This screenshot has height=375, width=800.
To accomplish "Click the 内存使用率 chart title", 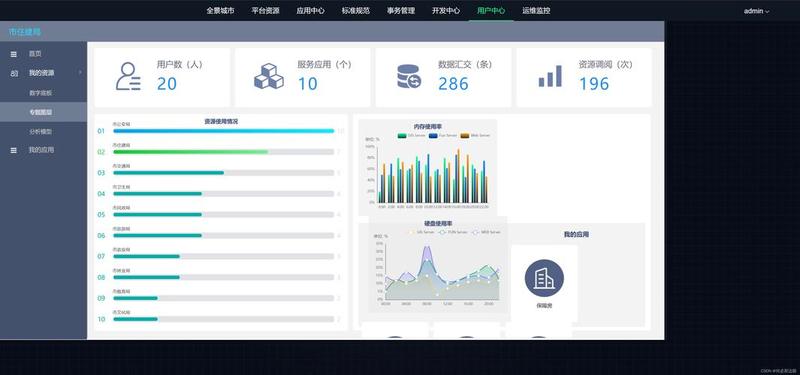I will [428, 127].
